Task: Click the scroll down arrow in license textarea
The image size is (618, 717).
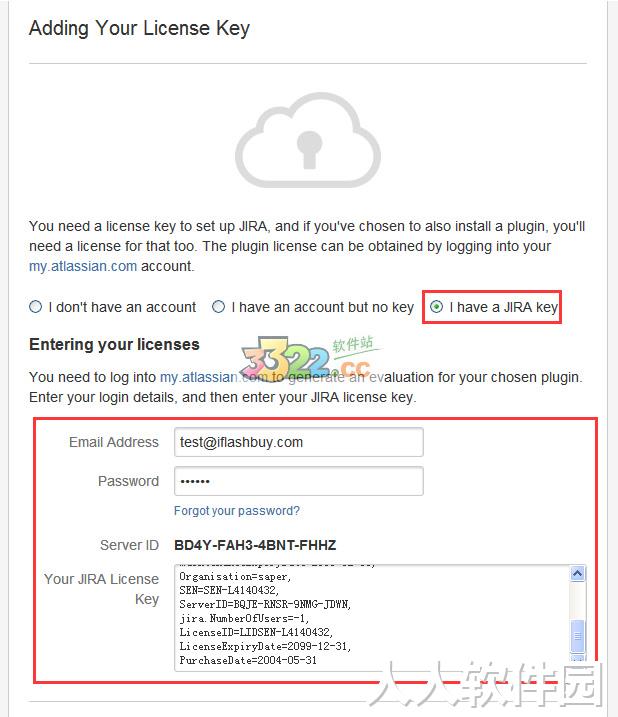Action: 577,658
